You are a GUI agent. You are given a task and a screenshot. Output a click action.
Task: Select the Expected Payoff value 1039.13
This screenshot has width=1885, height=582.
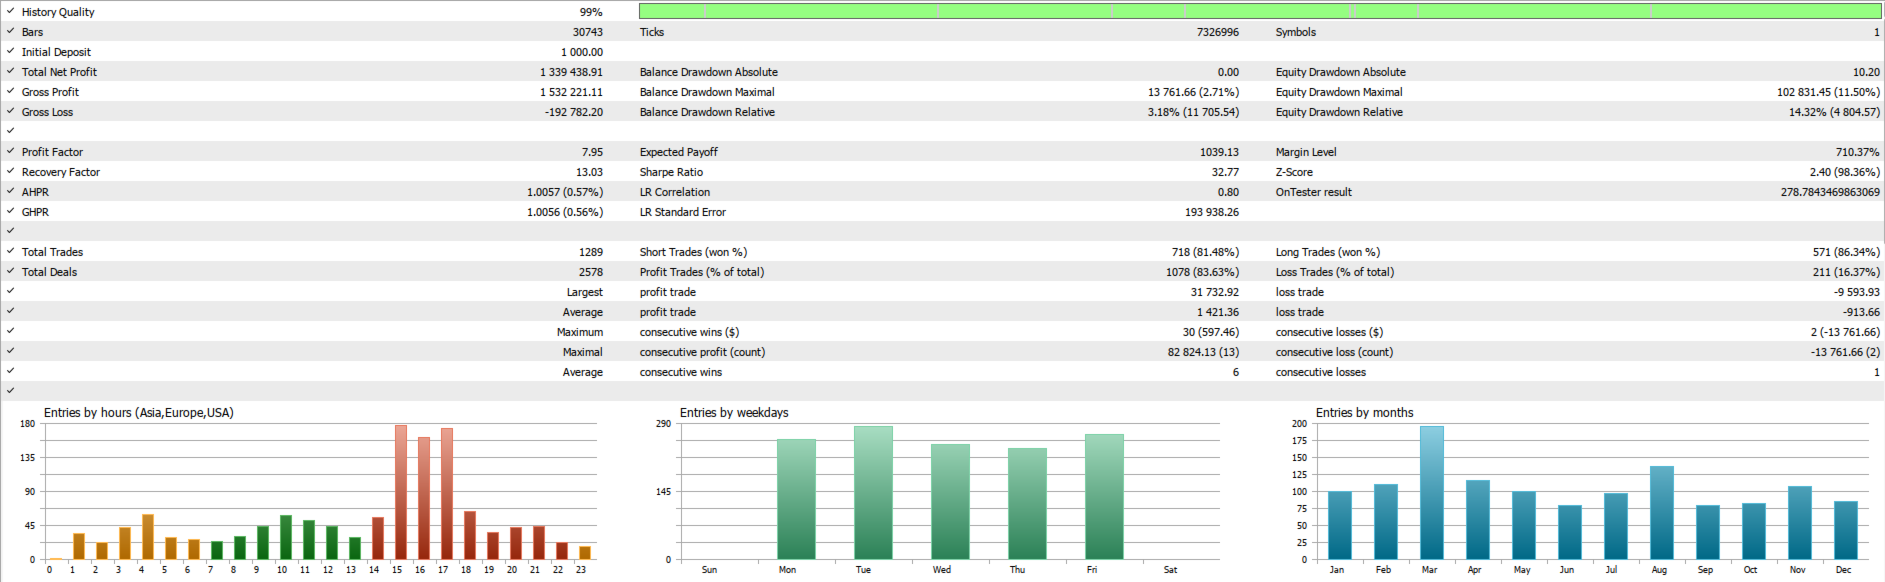click(1219, 152)
